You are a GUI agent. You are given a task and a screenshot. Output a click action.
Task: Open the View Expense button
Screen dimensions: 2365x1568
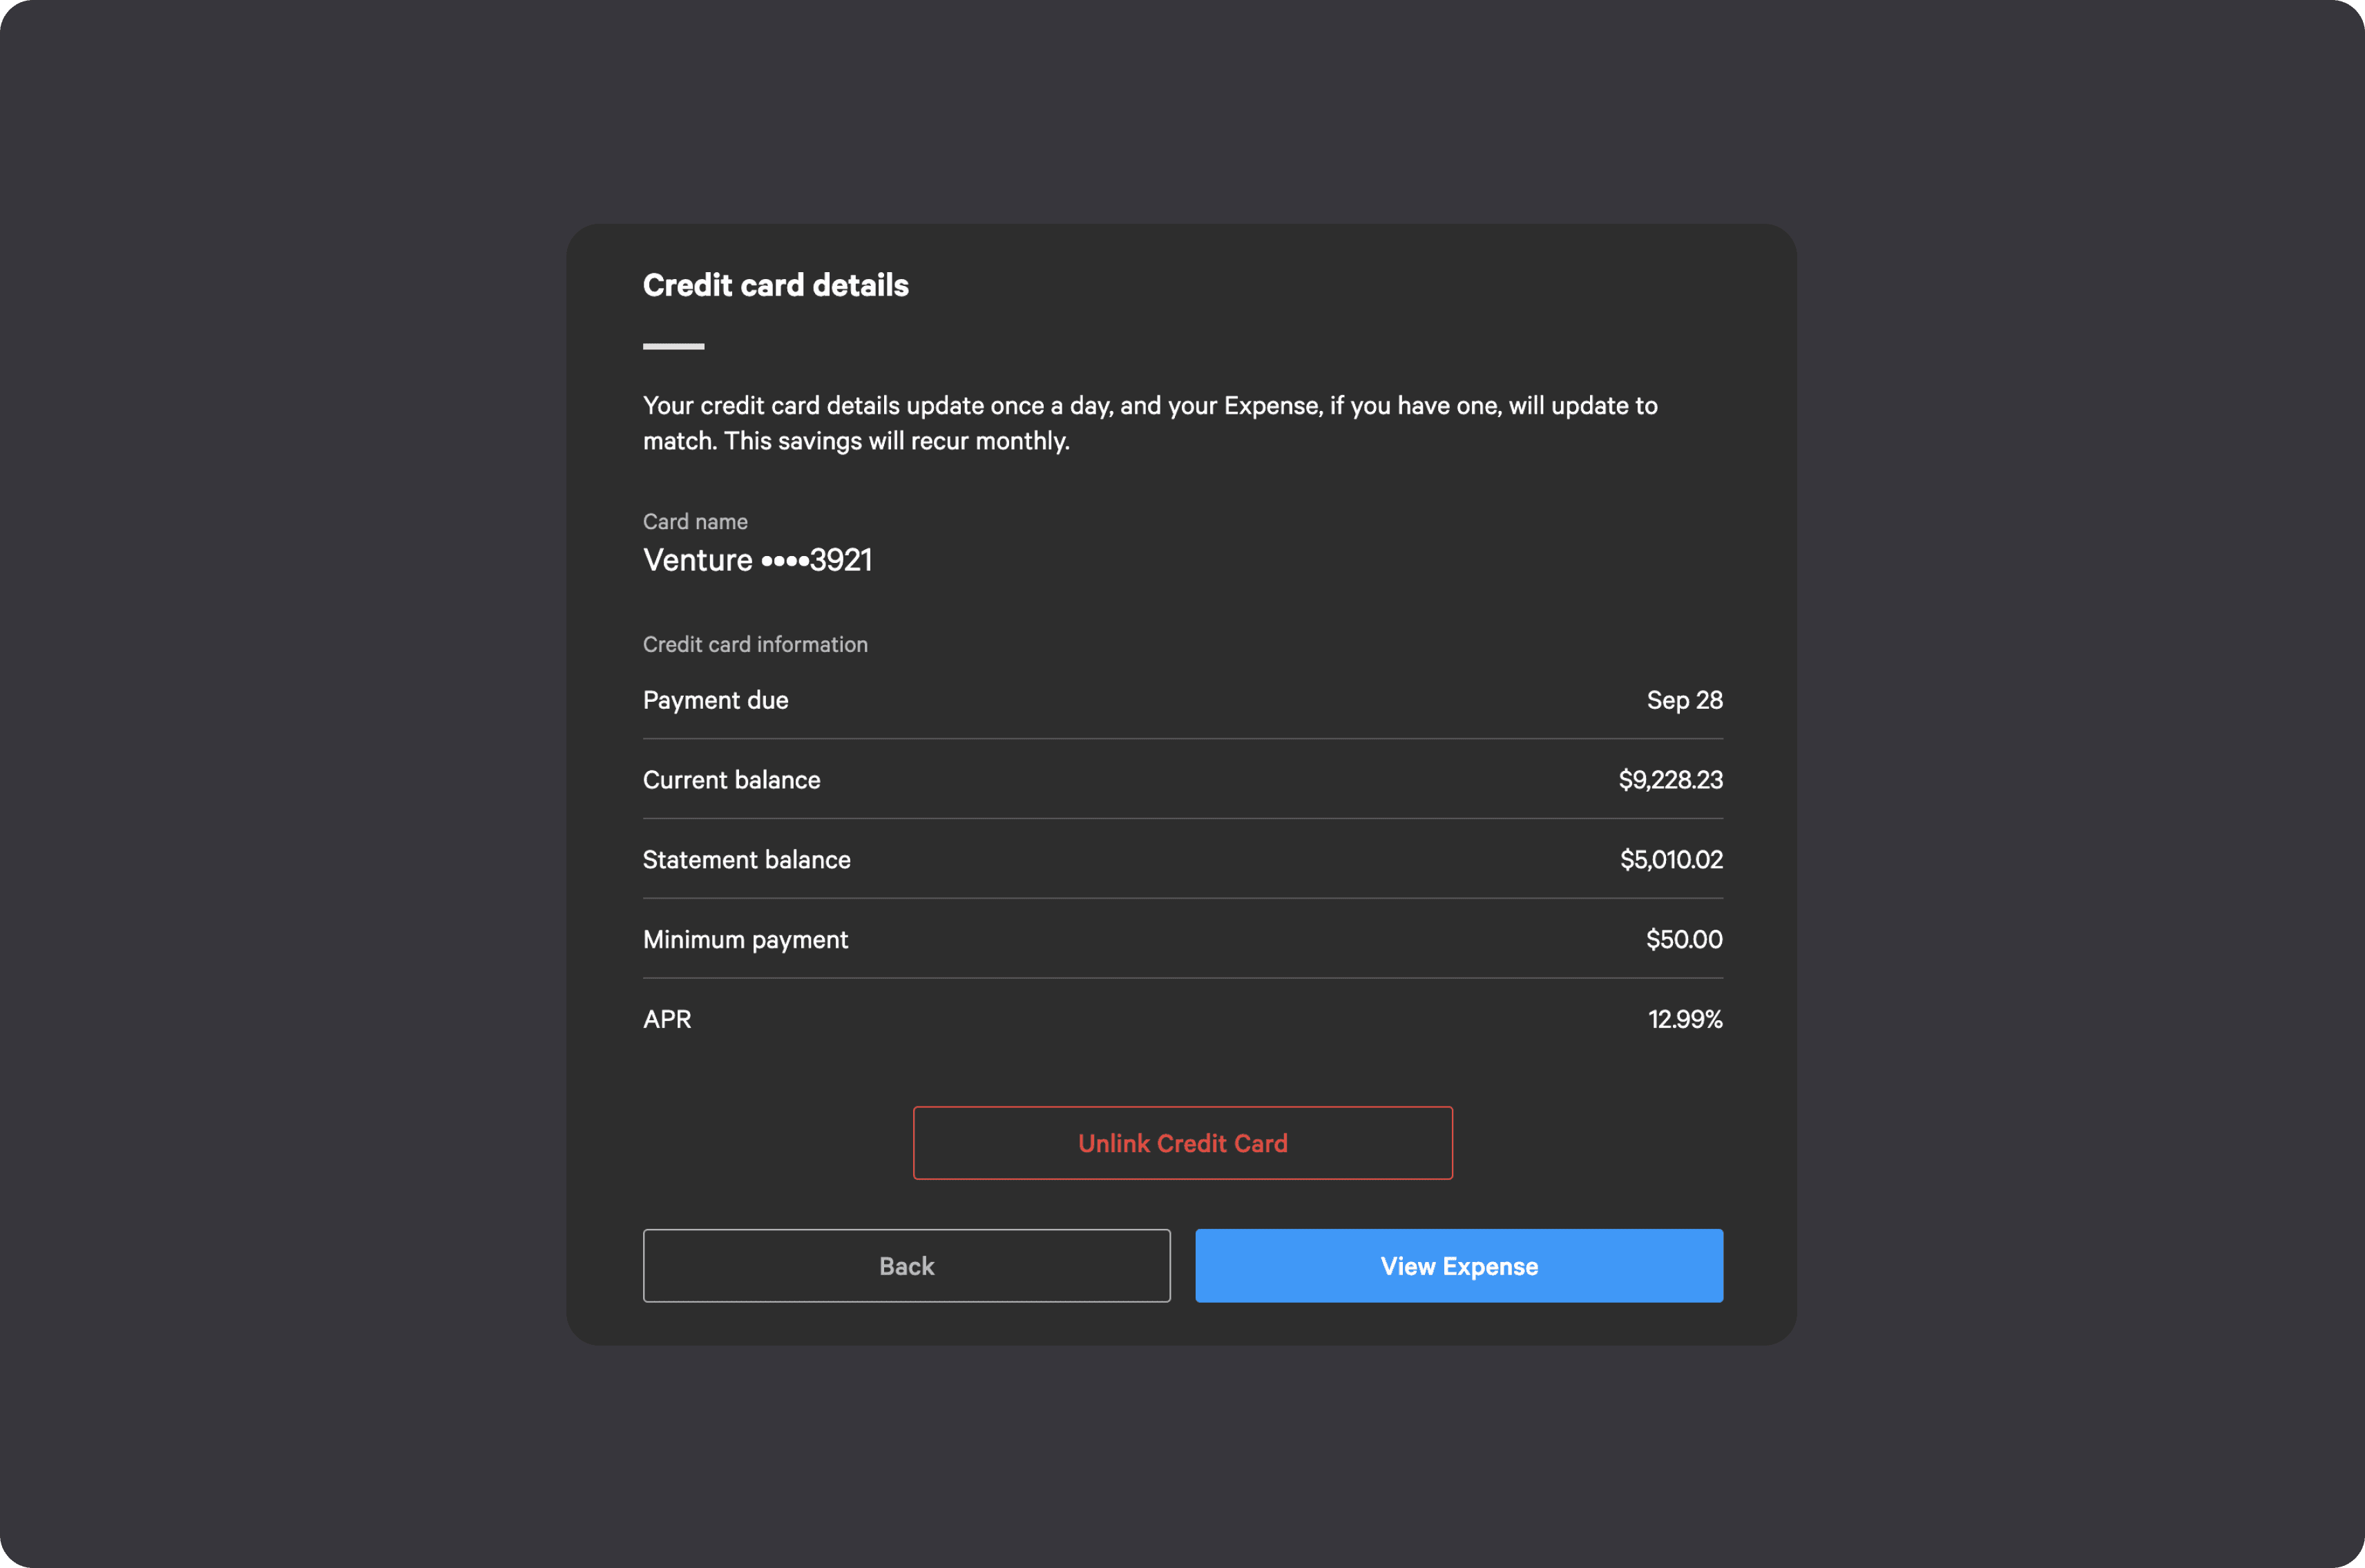click(x=1459, y=1266)
